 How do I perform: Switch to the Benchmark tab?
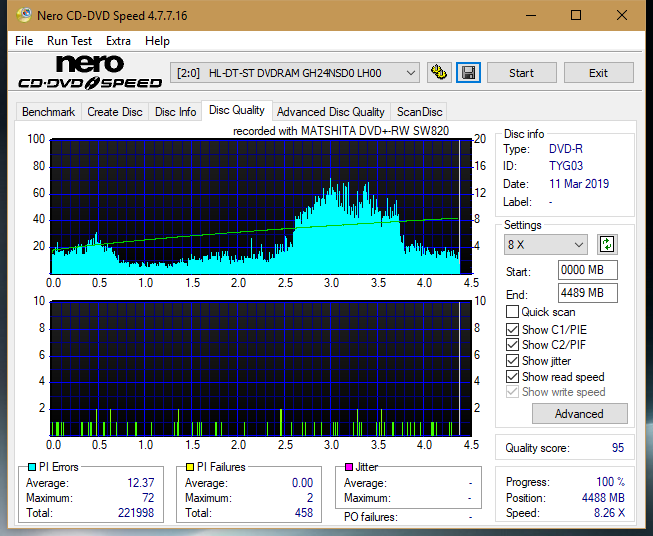[48, 112]
